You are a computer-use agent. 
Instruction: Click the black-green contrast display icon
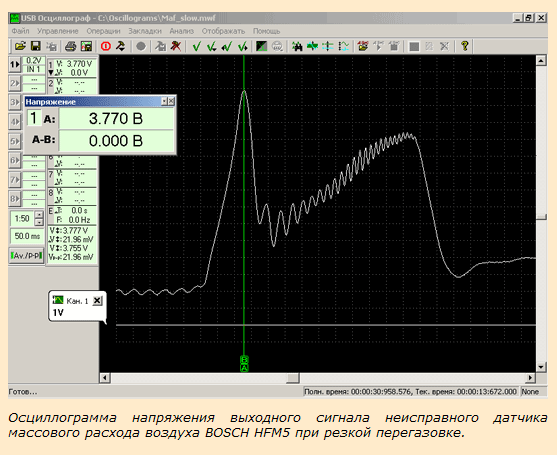tap(261, 46)
